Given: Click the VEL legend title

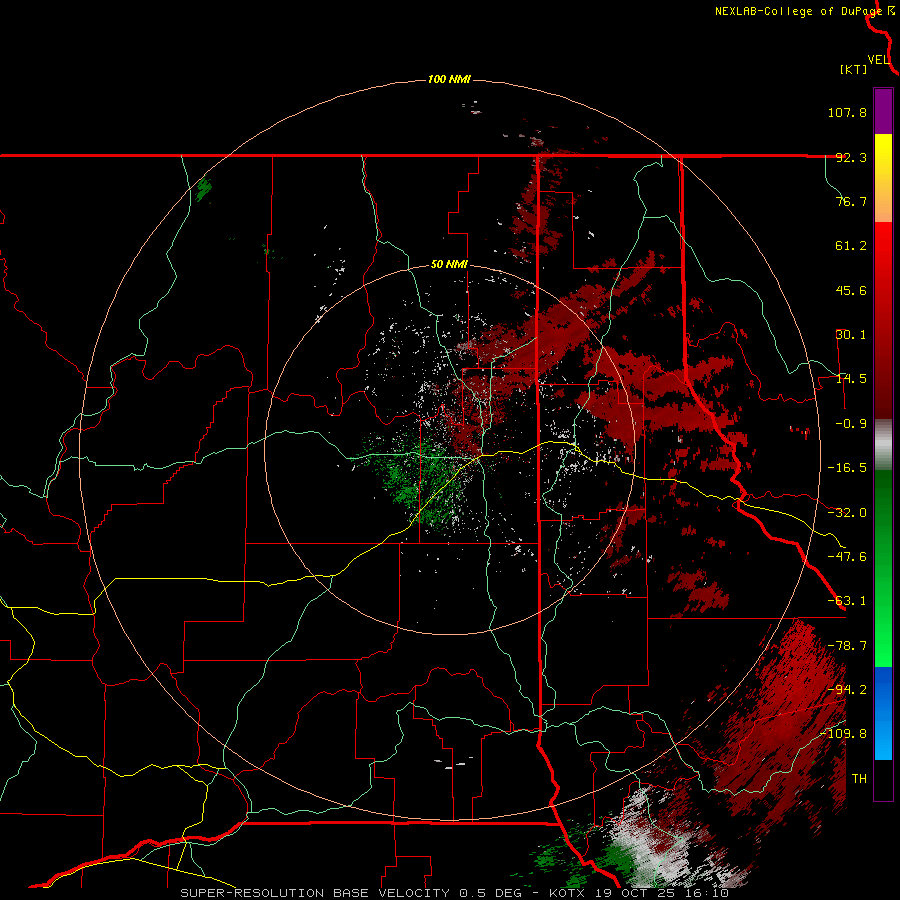Looking at the screenshot, I should click(879, 60).
